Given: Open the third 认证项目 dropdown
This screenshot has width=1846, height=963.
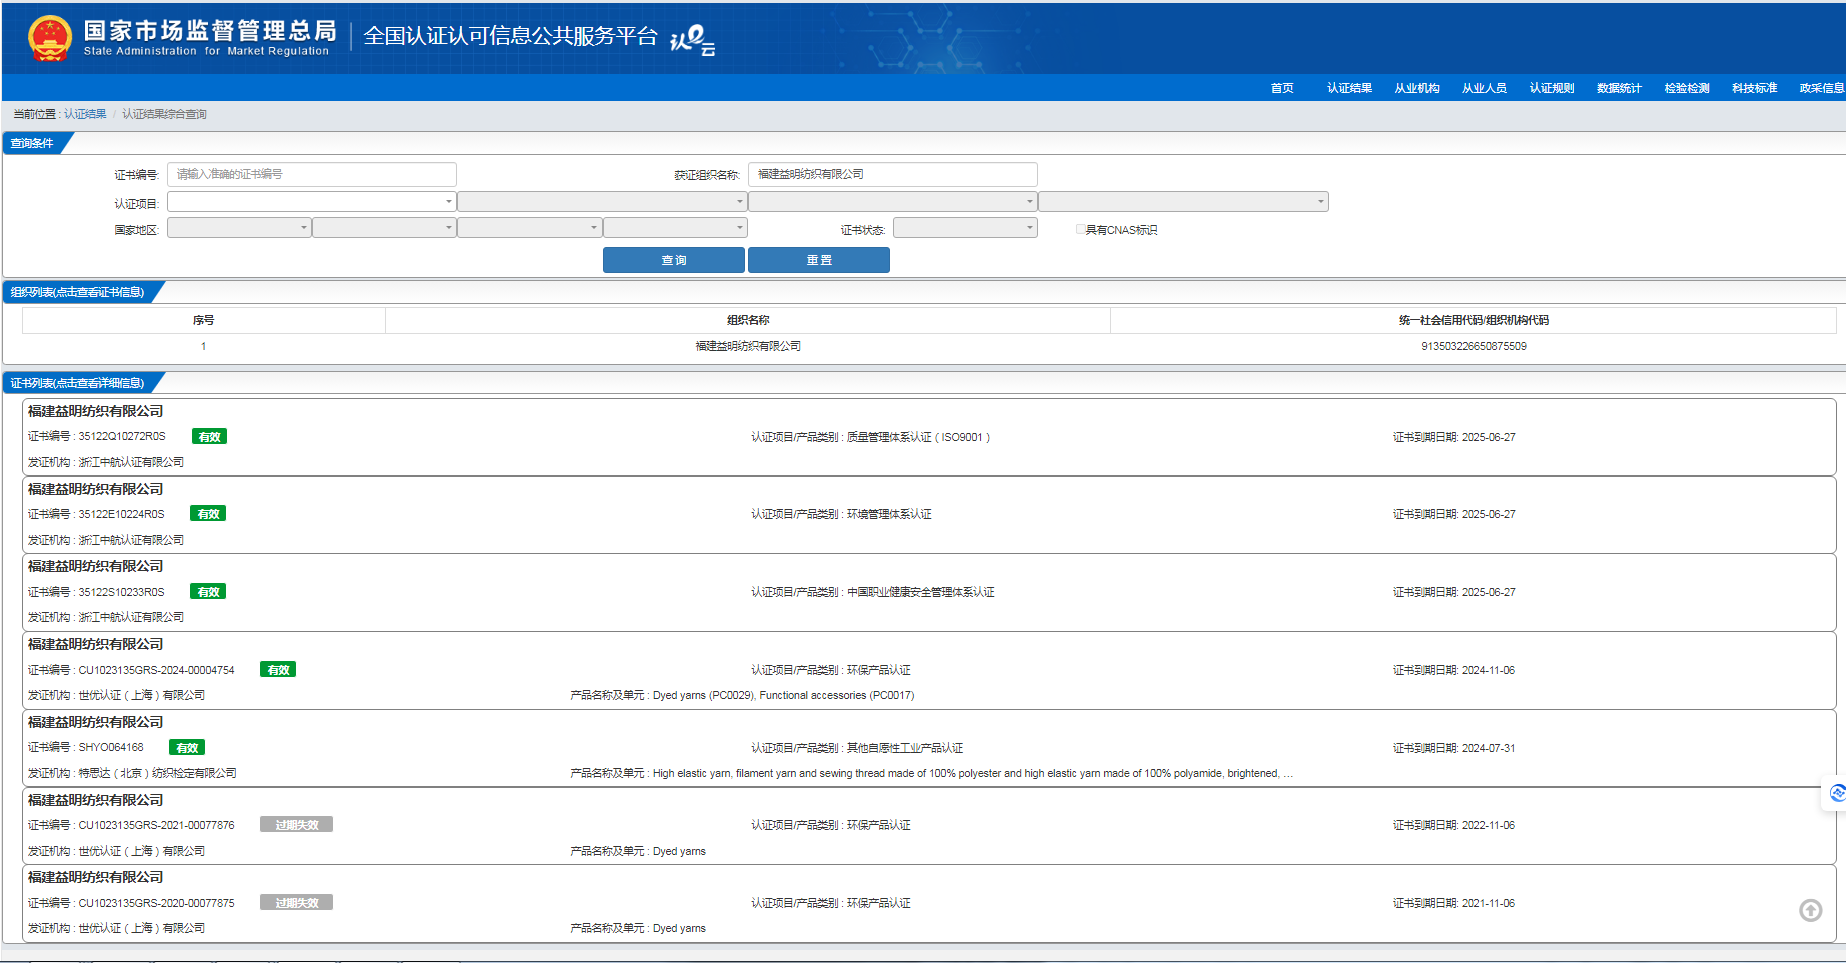Looking at the screenshot, I should pos(893,201).
